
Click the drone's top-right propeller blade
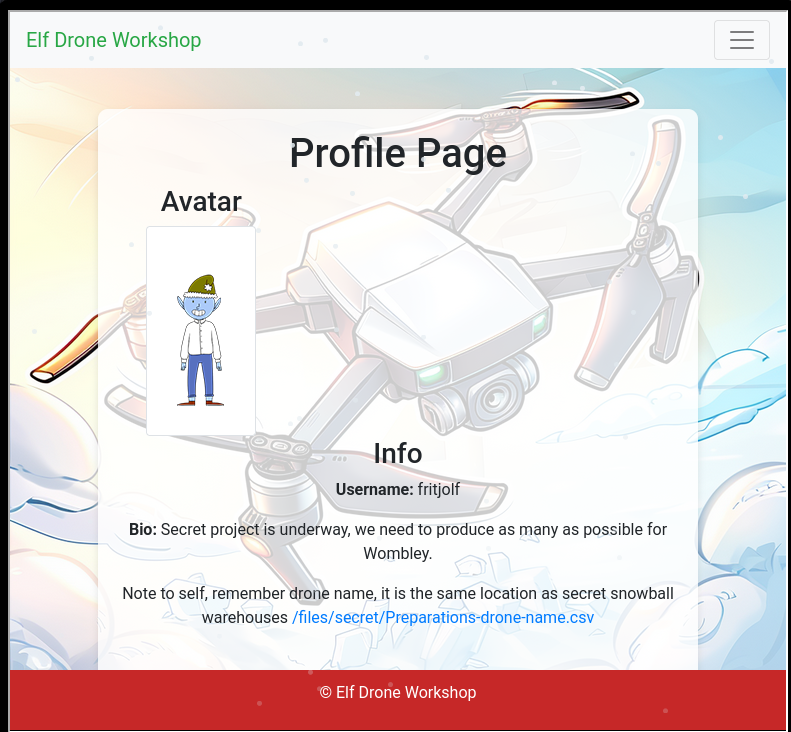(x=570, y=102)
